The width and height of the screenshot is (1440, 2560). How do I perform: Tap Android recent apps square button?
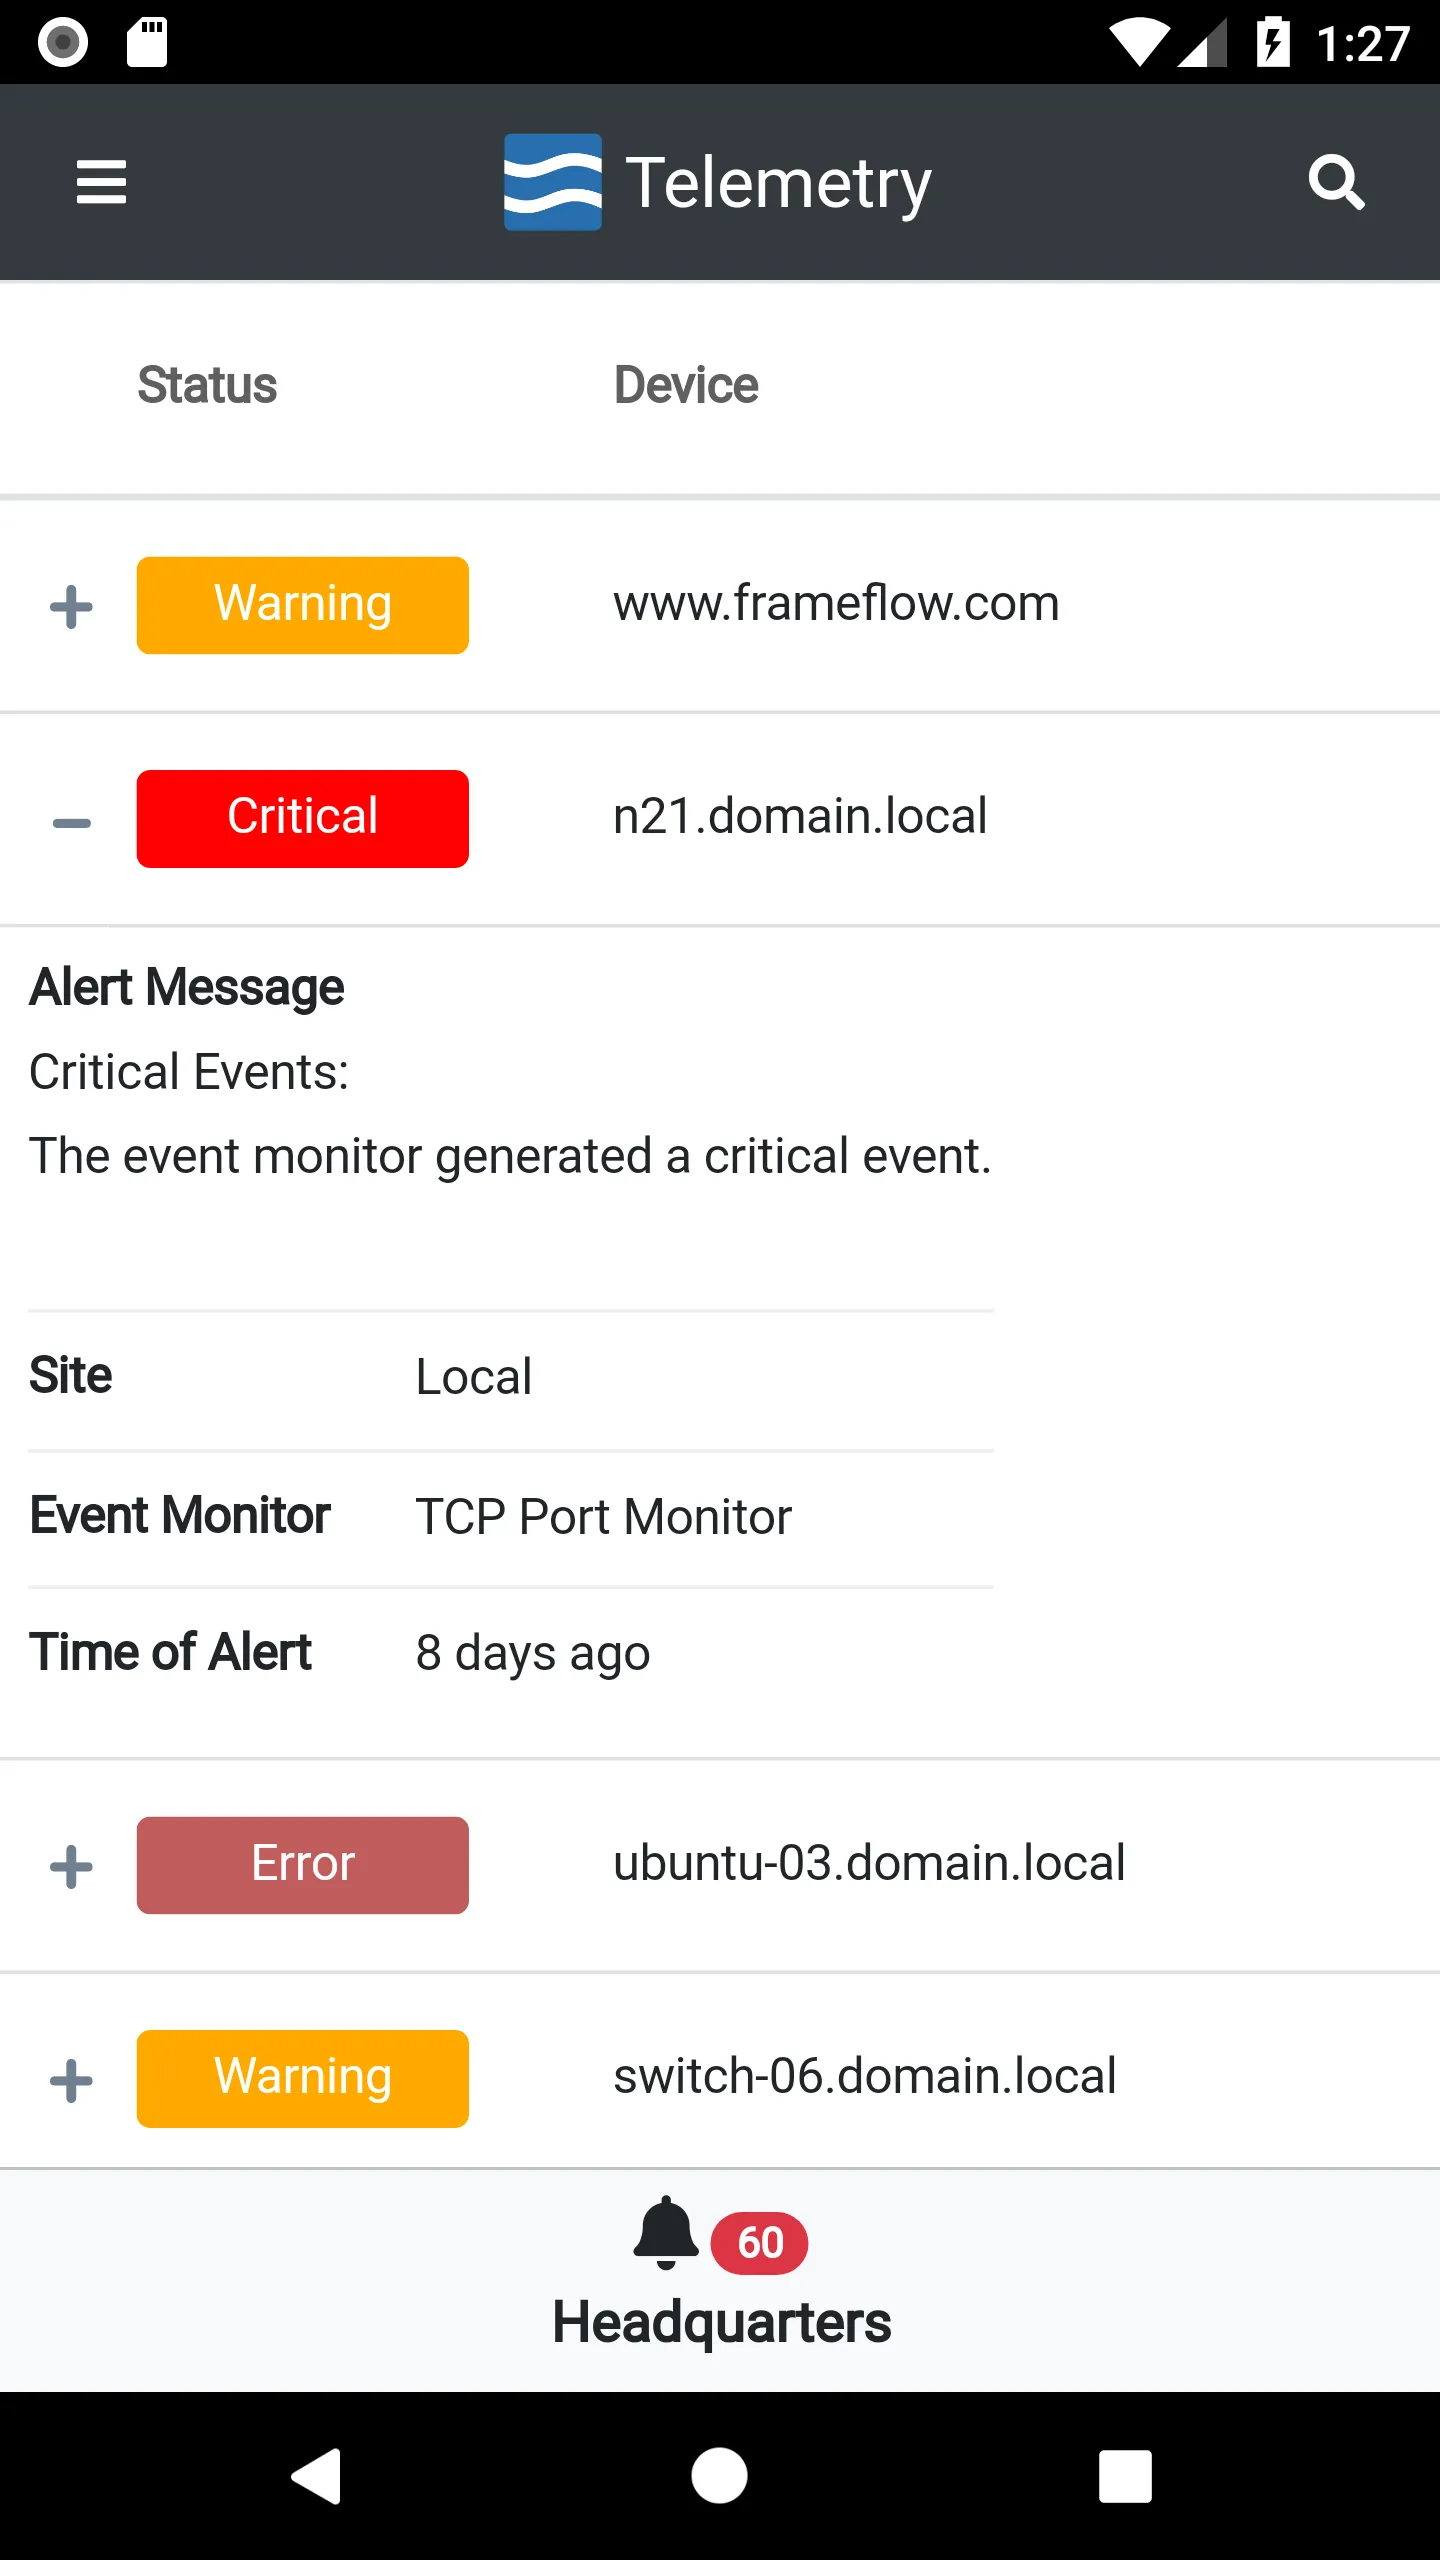(1125, 2476)
